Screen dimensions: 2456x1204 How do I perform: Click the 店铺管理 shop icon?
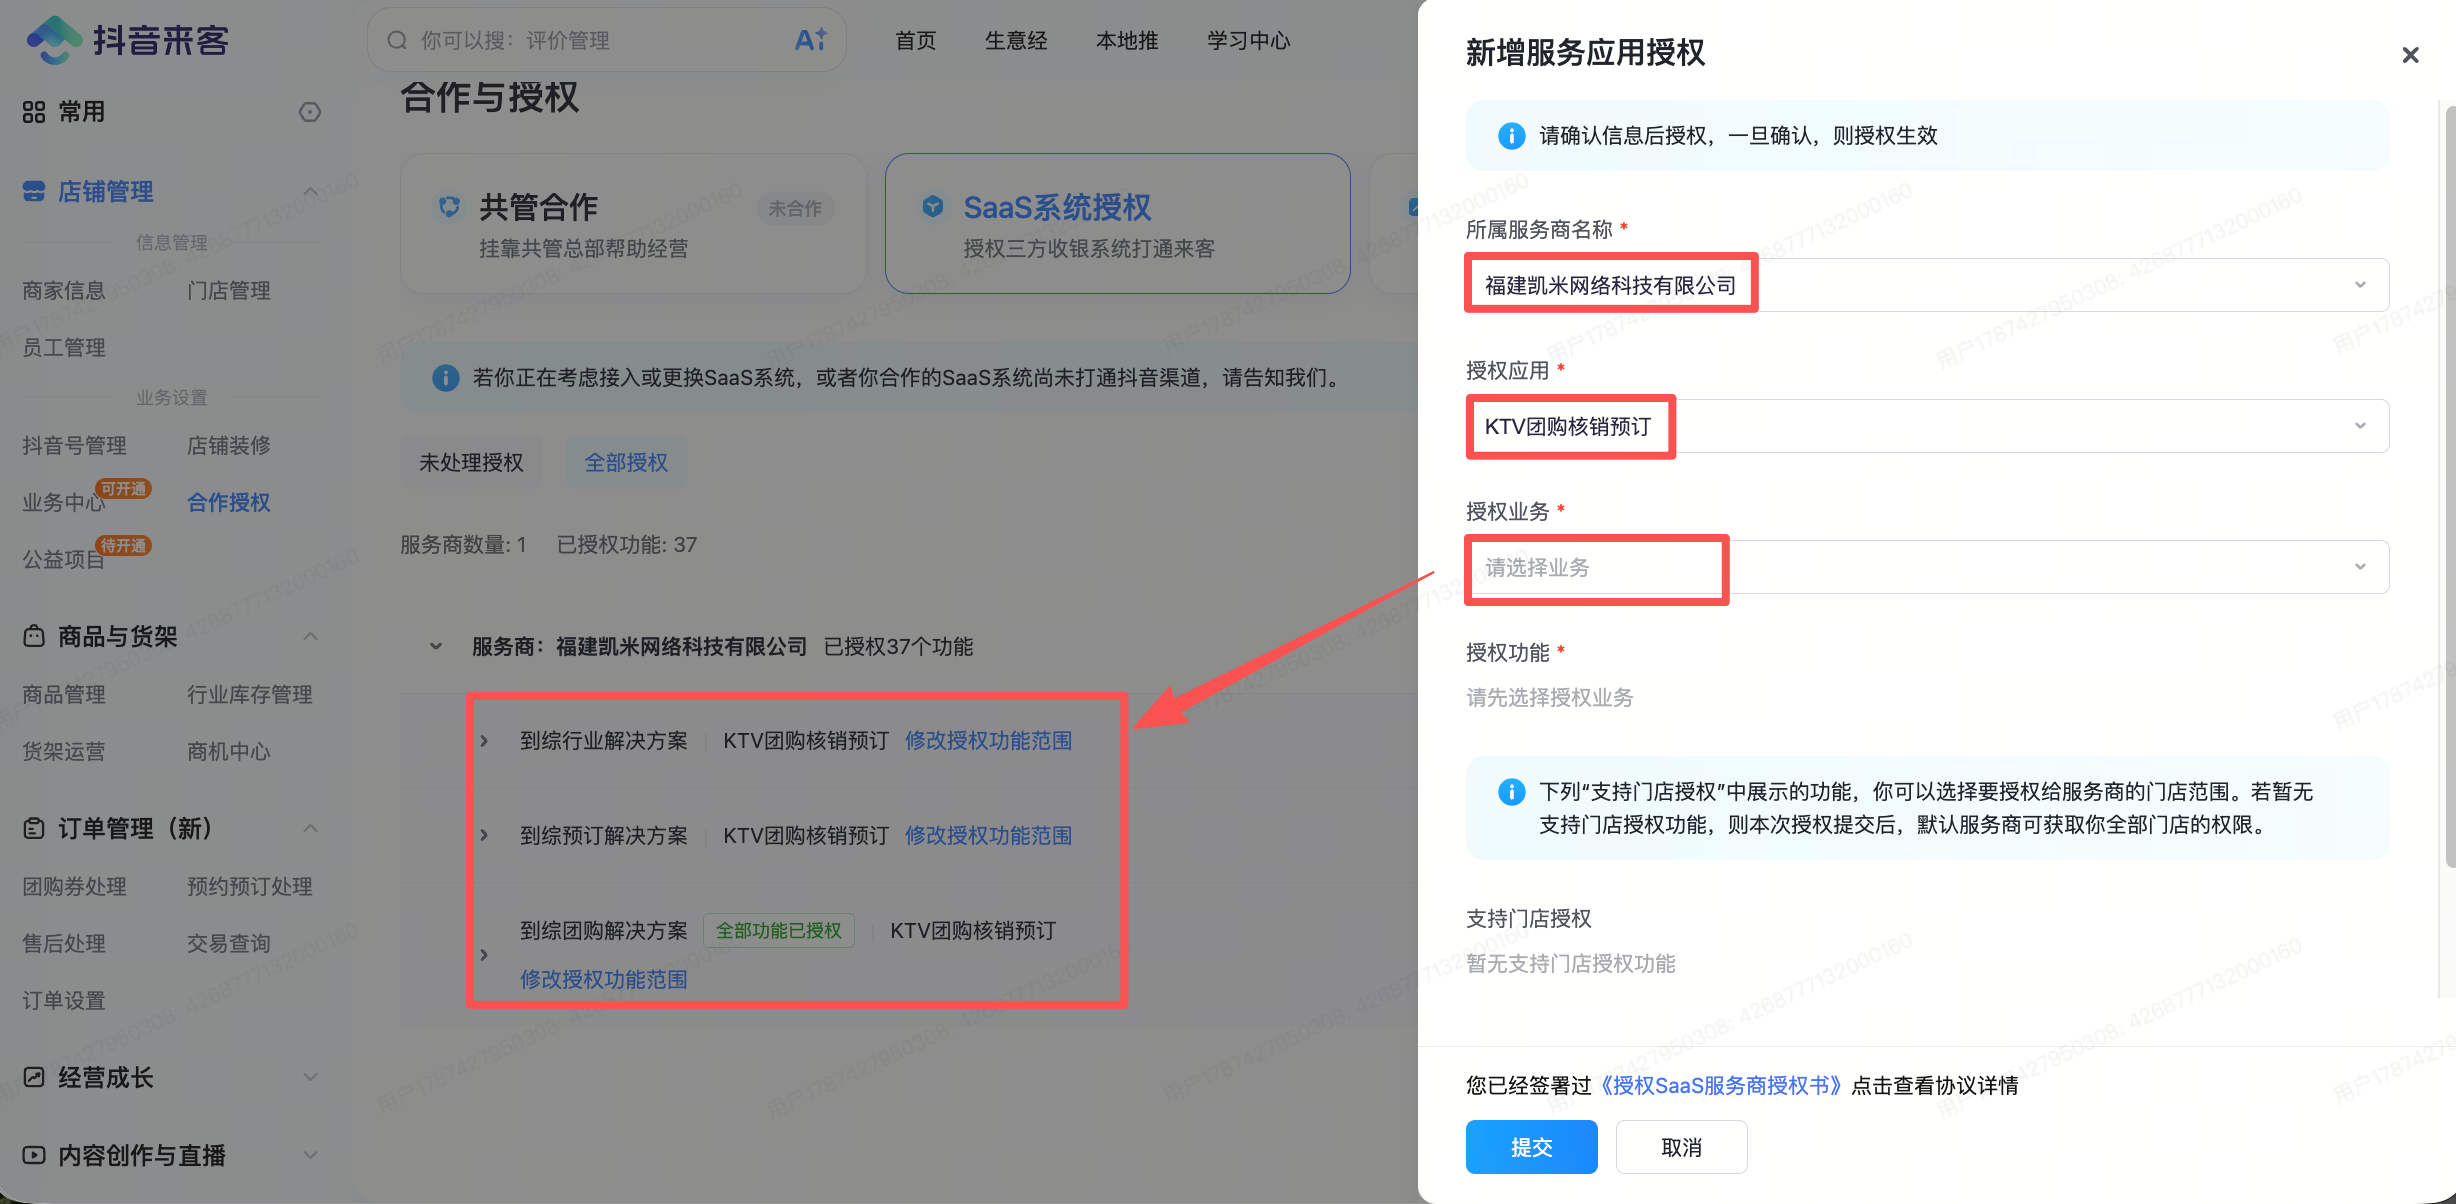[x=34, y=191]
